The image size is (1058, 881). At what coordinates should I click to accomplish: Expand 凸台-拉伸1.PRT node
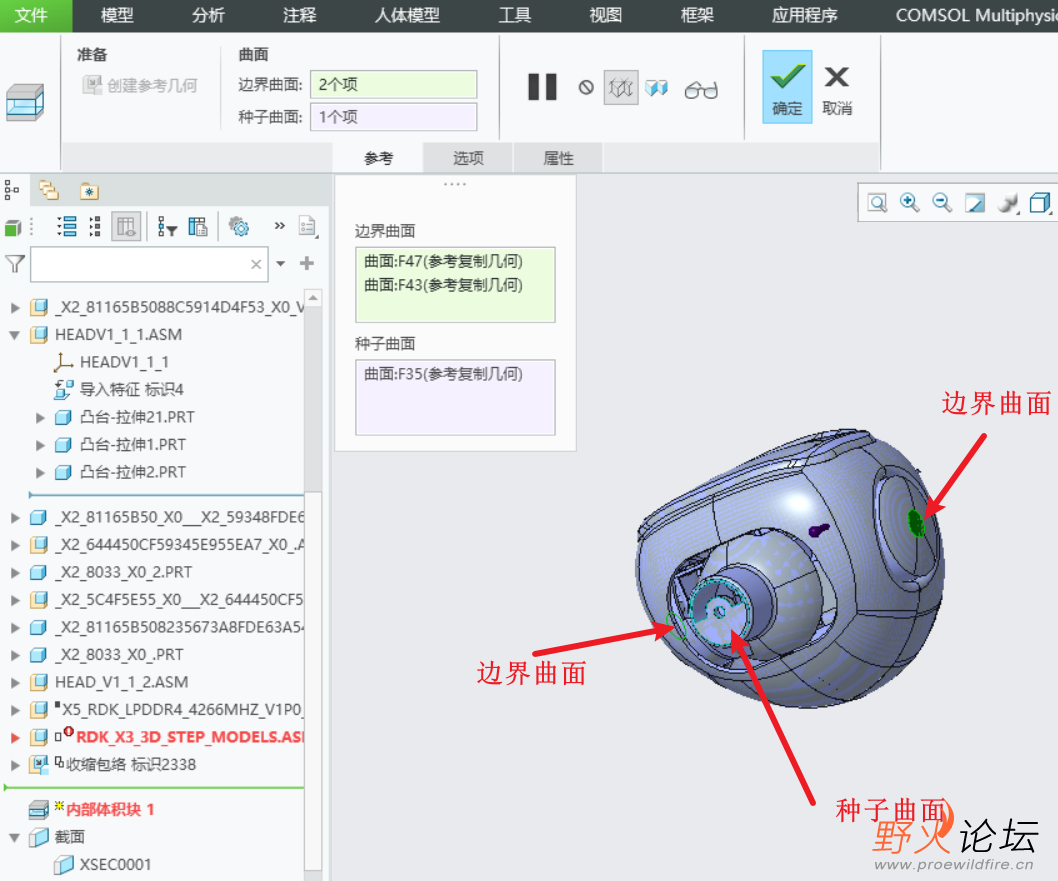click(40, 445)
